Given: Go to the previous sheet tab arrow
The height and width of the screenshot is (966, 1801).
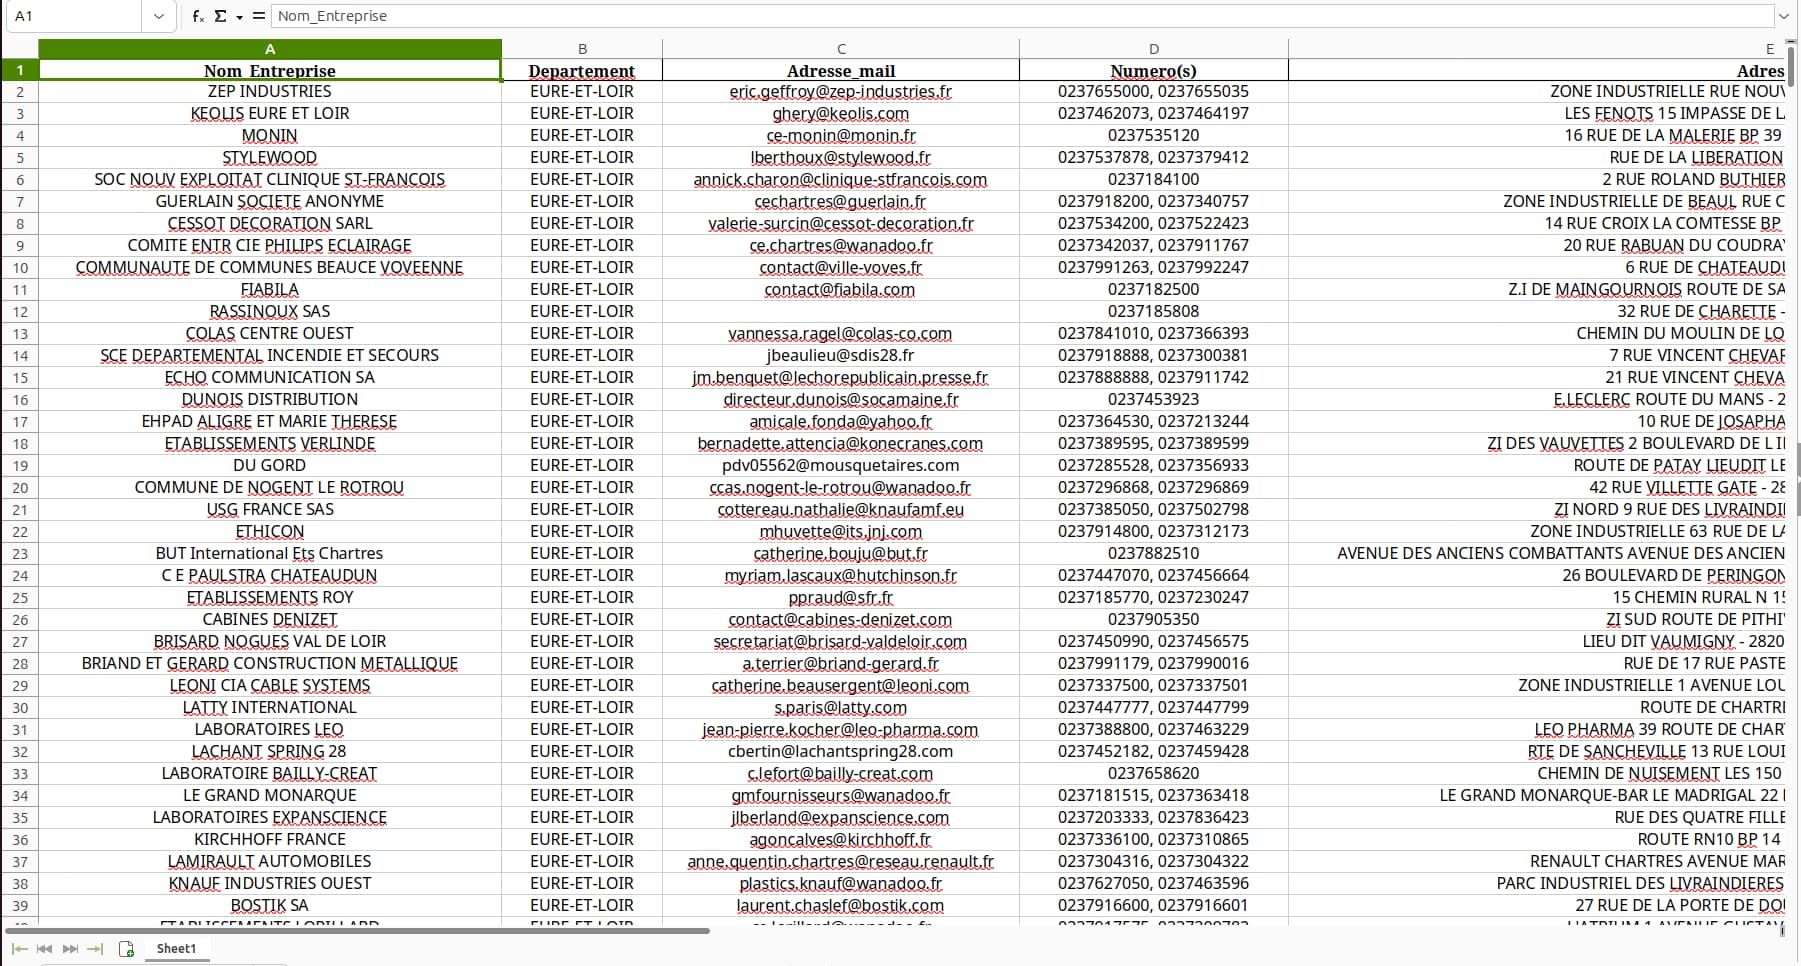Looking at the screenshot, I should click(x=44, y=949).
